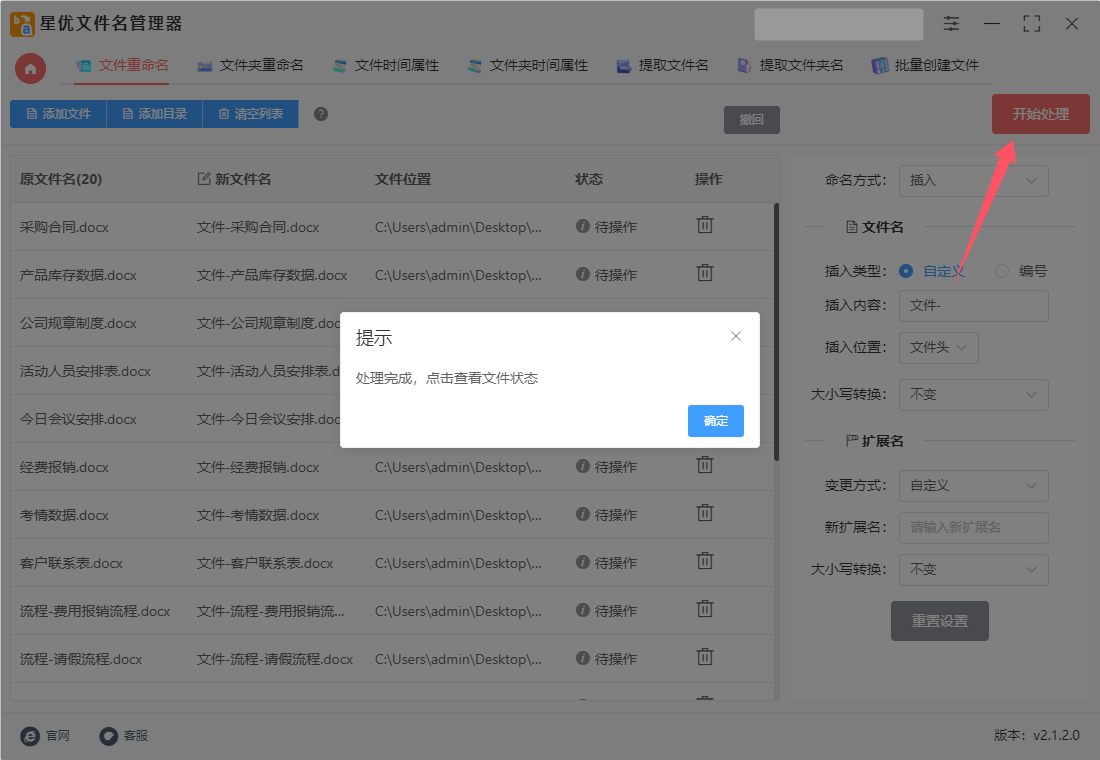Delete the 产品库存数据.docx row with trash icon
The height and width of the screenshot is (760, 1100).
705,273
